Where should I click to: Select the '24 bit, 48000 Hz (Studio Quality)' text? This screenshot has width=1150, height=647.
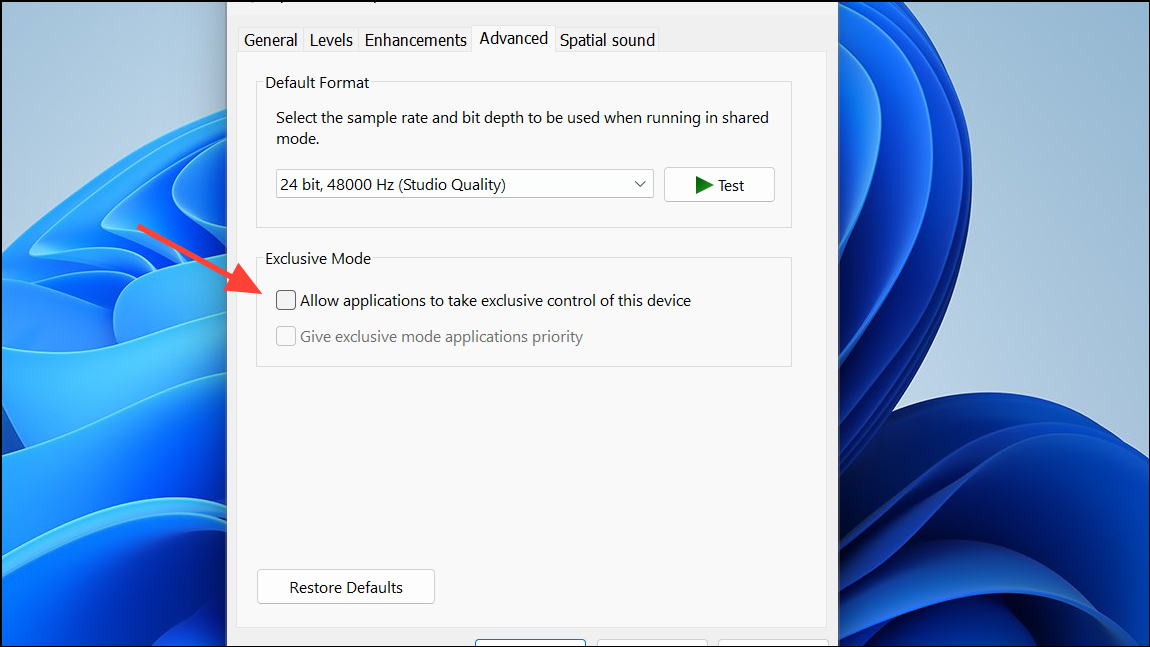click(x=393, y=184)
